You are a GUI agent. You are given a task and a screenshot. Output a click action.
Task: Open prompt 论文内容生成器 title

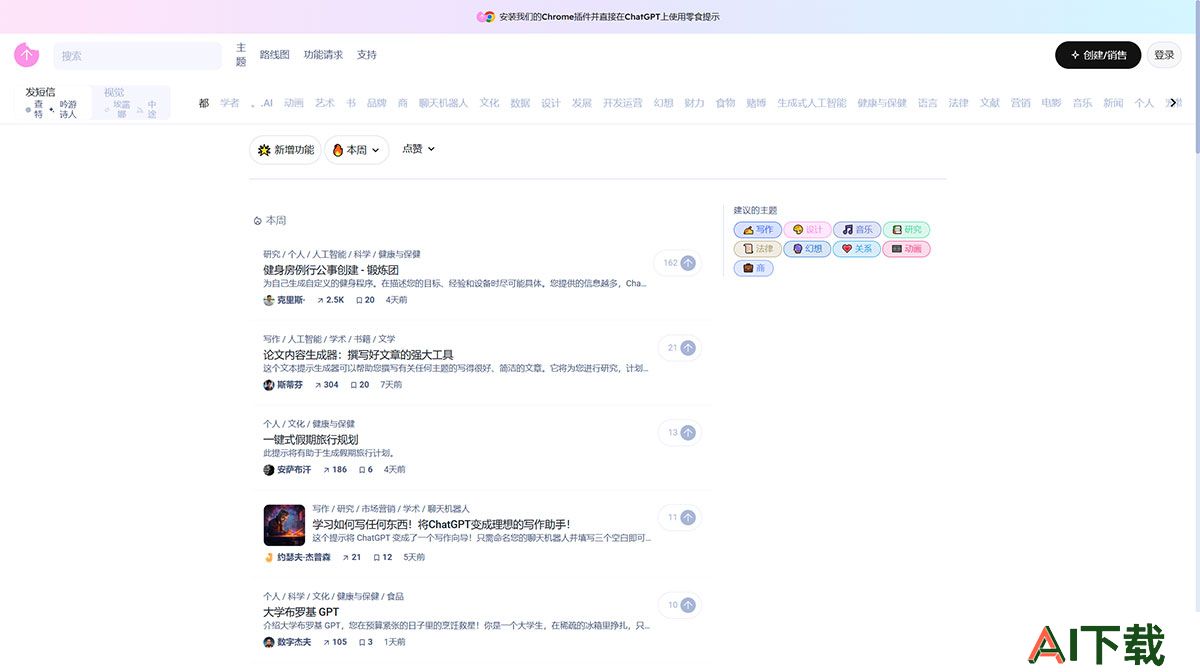point(358,355)
